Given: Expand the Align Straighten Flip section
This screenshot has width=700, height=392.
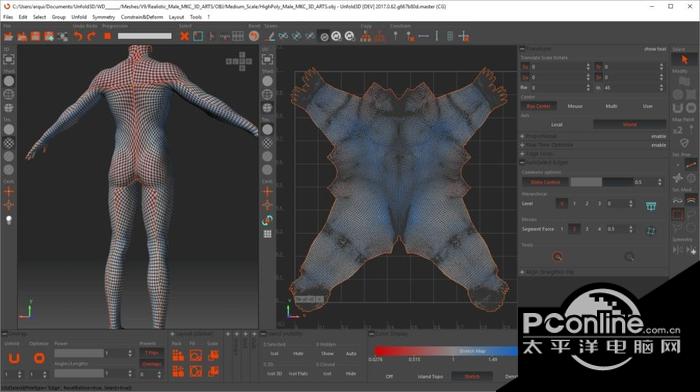Looking at the screenshot, I should [522, 272].
